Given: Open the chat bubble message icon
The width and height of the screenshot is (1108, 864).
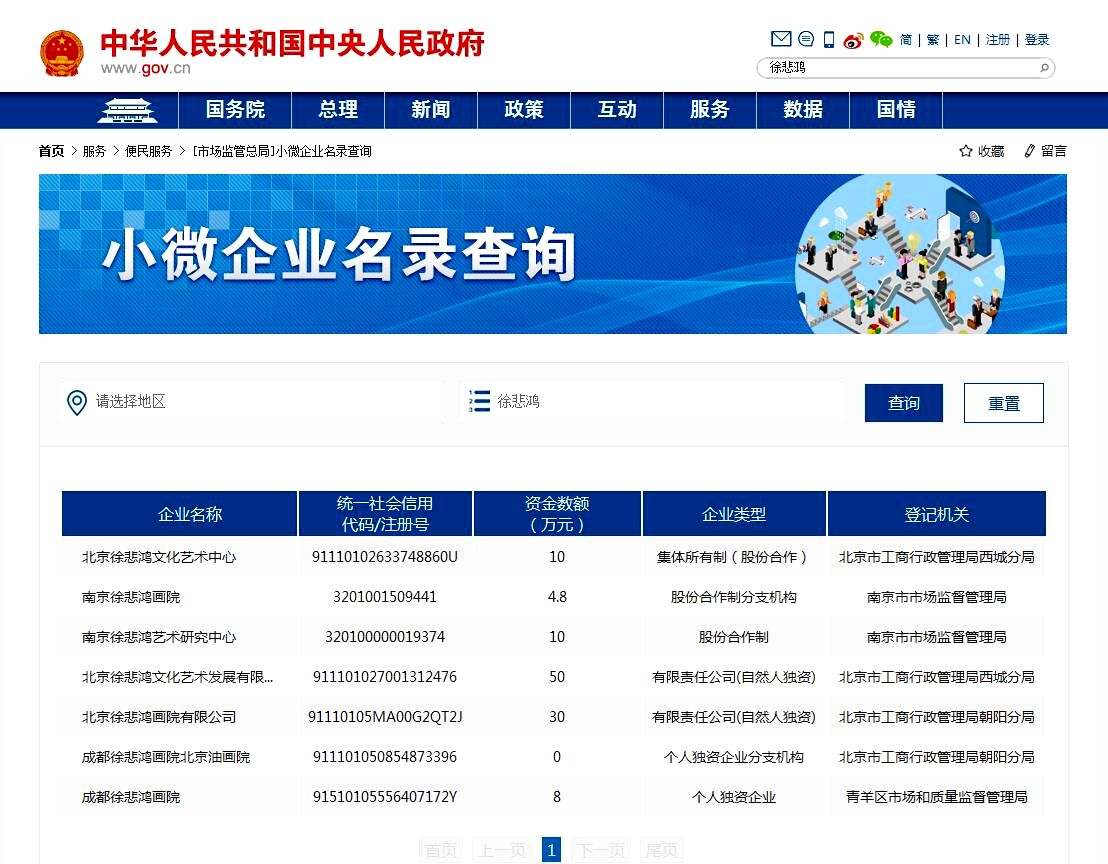Looking at the screenshot, I should tap(806, 39).
